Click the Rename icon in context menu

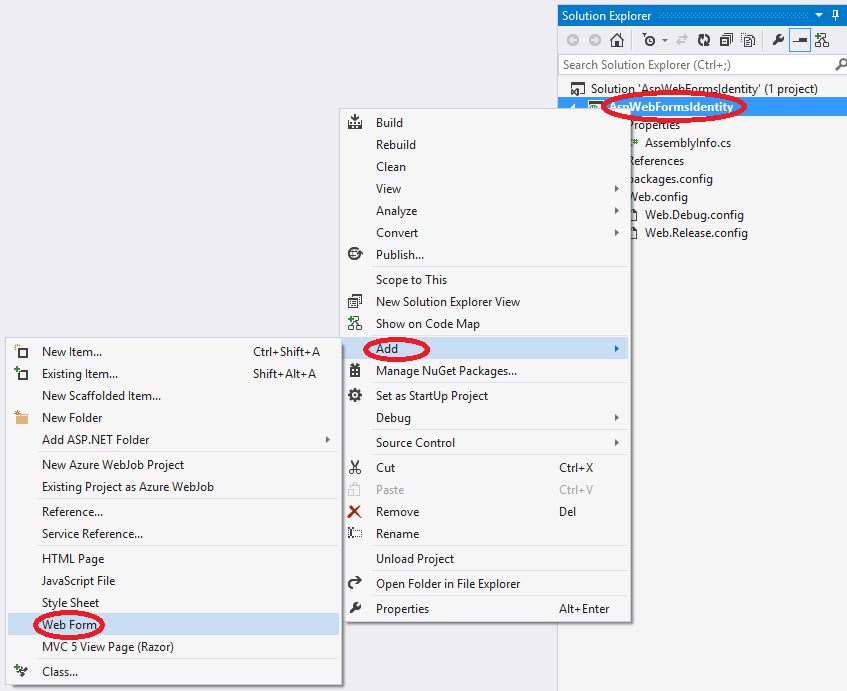tap(355, 533)
